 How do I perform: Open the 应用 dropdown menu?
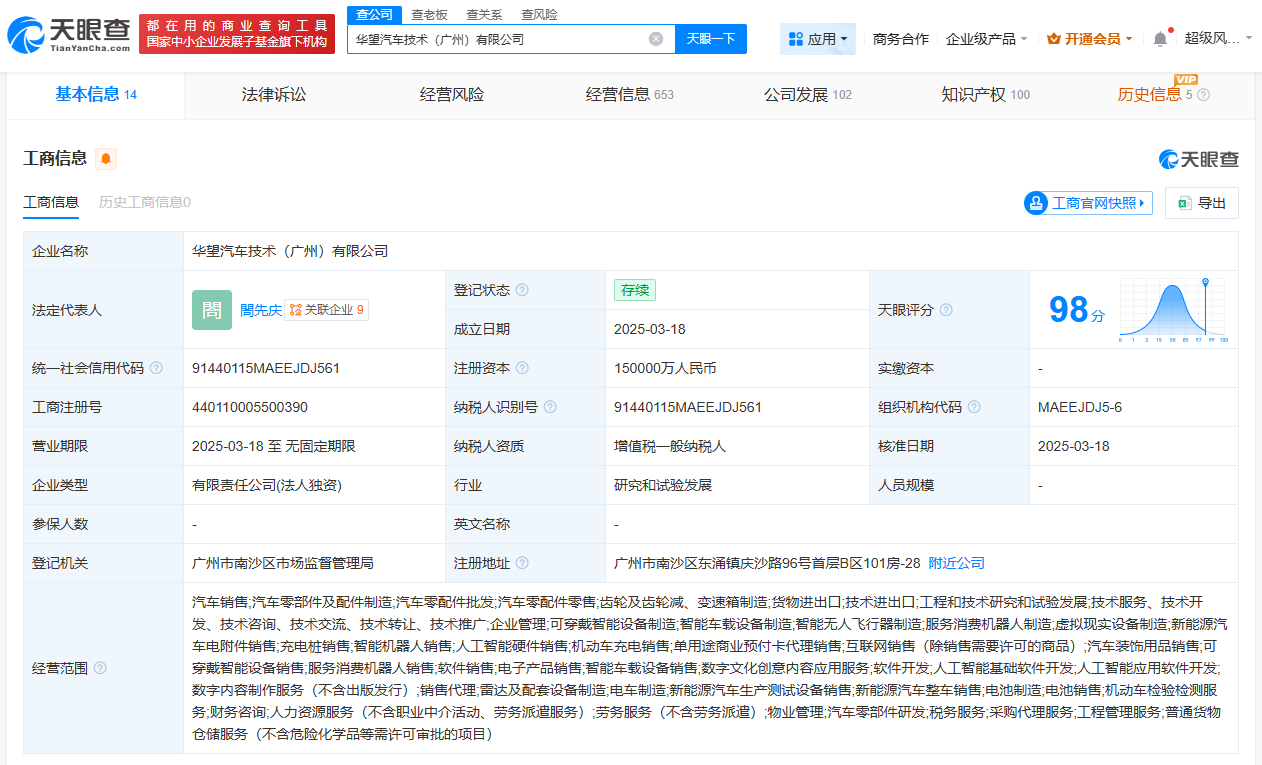[817, 37]
